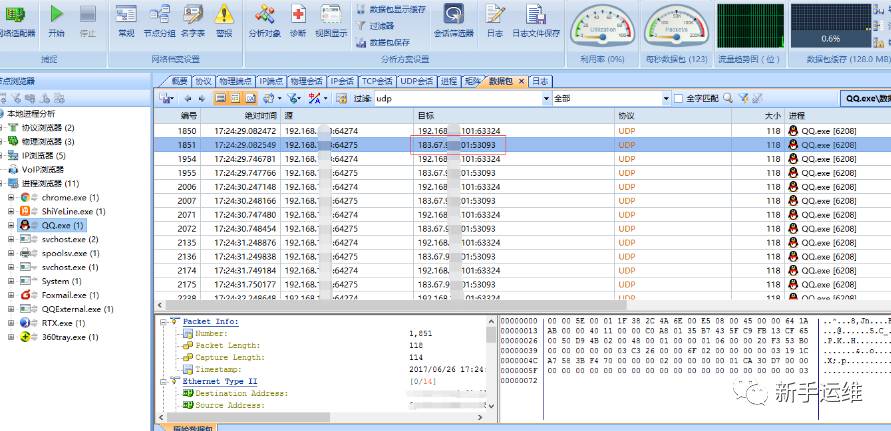891x431 pixels.
Task: Select IP浏览器 (5) tree node
Action: click(x=43, y=155)
